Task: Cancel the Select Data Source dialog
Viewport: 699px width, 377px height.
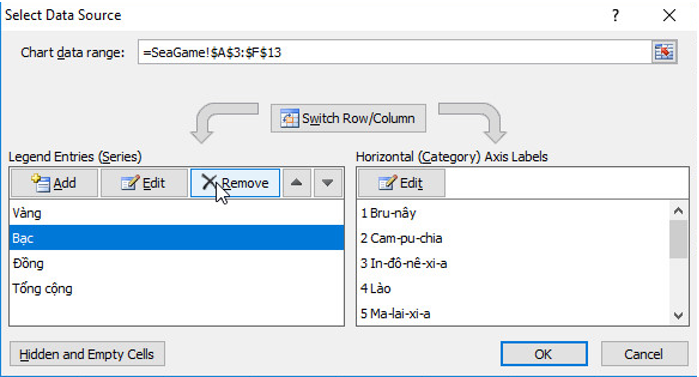Action: [644, 354]
